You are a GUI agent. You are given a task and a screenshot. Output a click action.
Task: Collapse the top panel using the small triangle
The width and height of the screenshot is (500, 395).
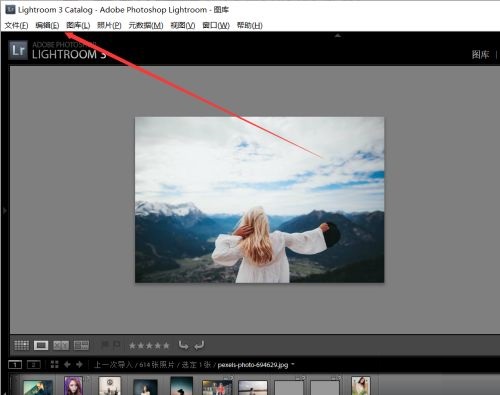coord(338,35)
